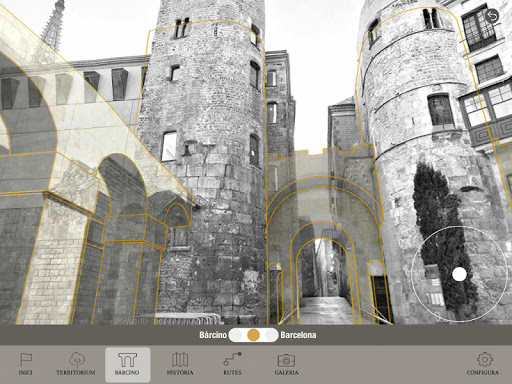
Task: Select the Bàrcino aqueduct tab
Action: pos(128,365)
